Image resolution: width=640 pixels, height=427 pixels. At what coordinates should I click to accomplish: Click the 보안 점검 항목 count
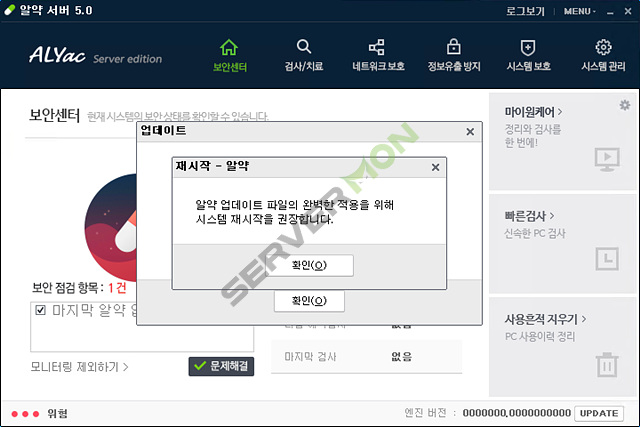click(118, 288)
